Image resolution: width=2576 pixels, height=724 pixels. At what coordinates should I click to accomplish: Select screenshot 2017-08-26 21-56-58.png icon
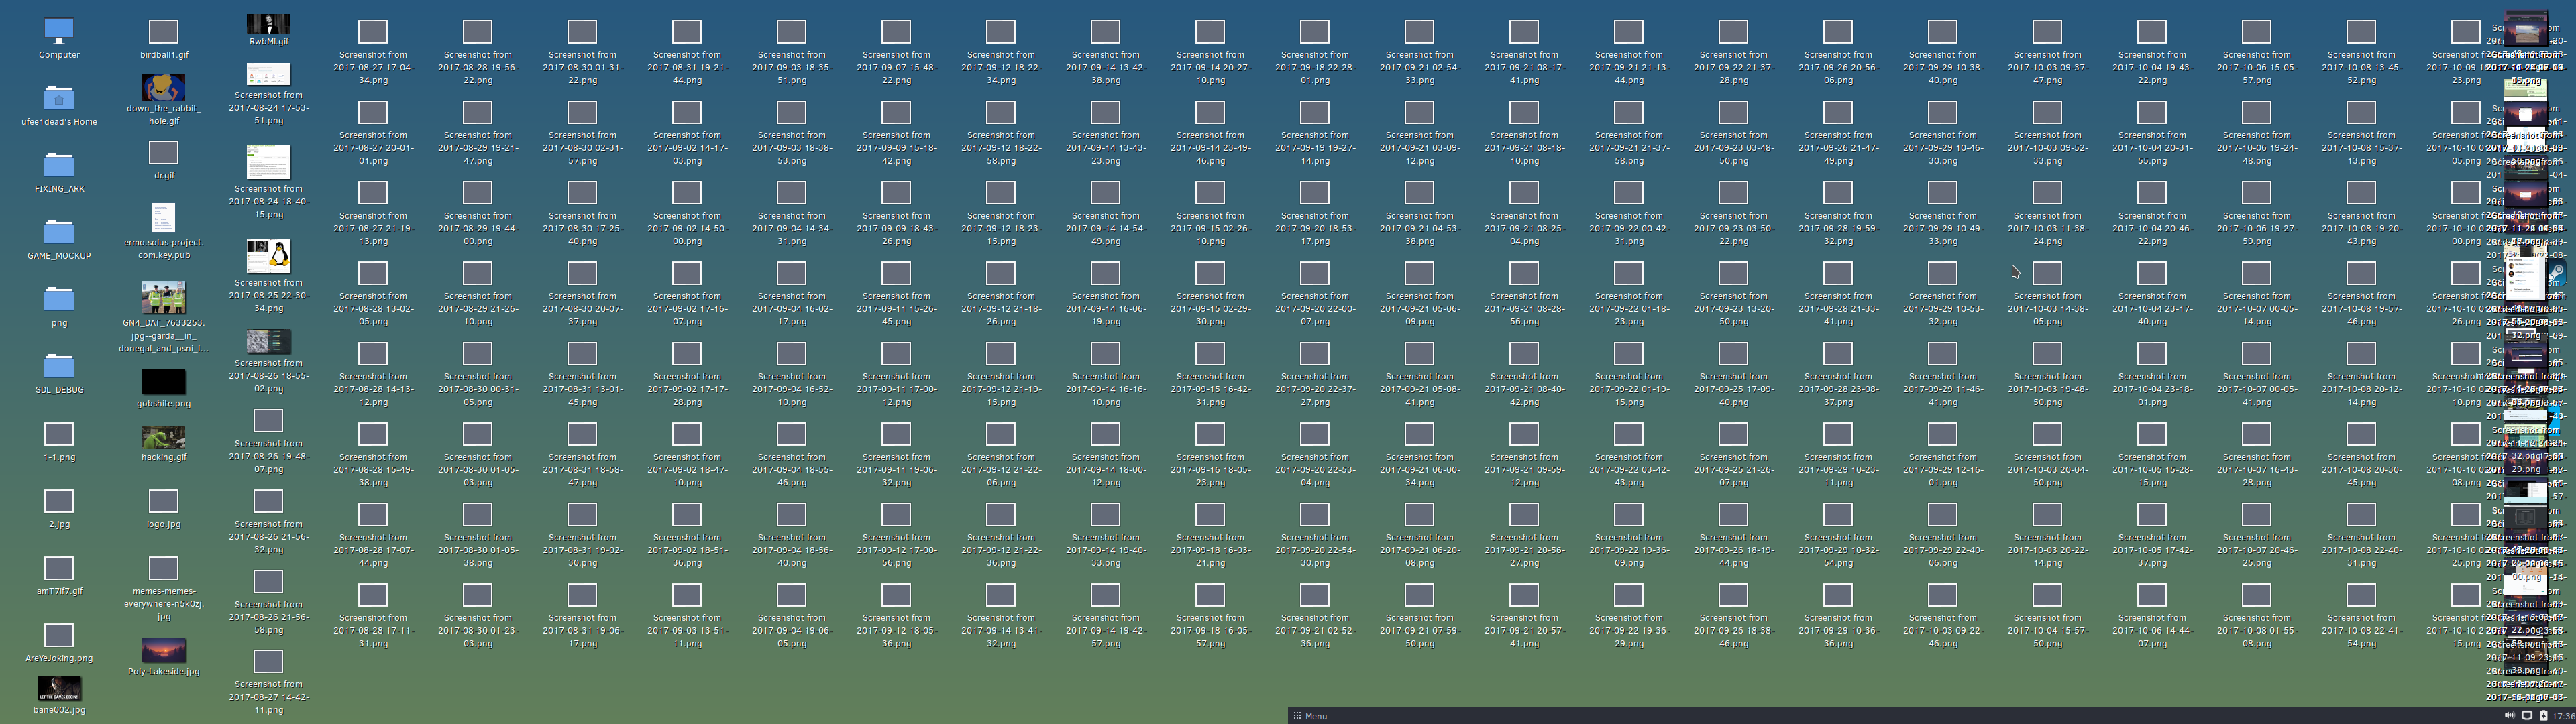tap(268, 582)
